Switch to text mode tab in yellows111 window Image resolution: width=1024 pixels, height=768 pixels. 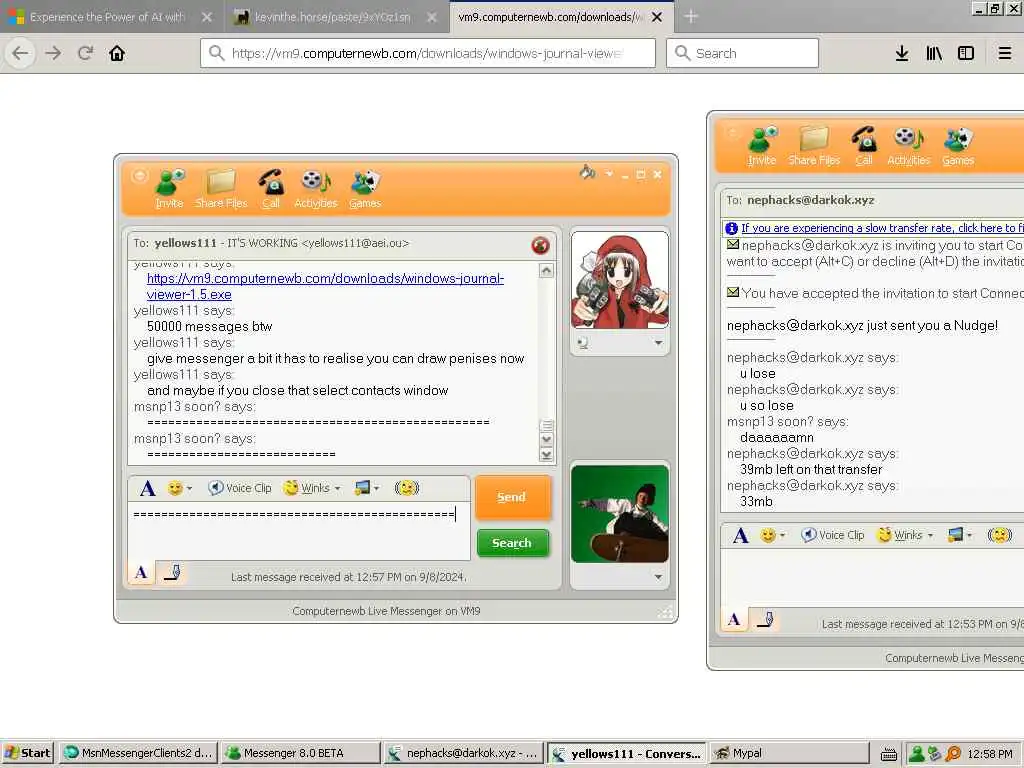click(x=141, y=573)
